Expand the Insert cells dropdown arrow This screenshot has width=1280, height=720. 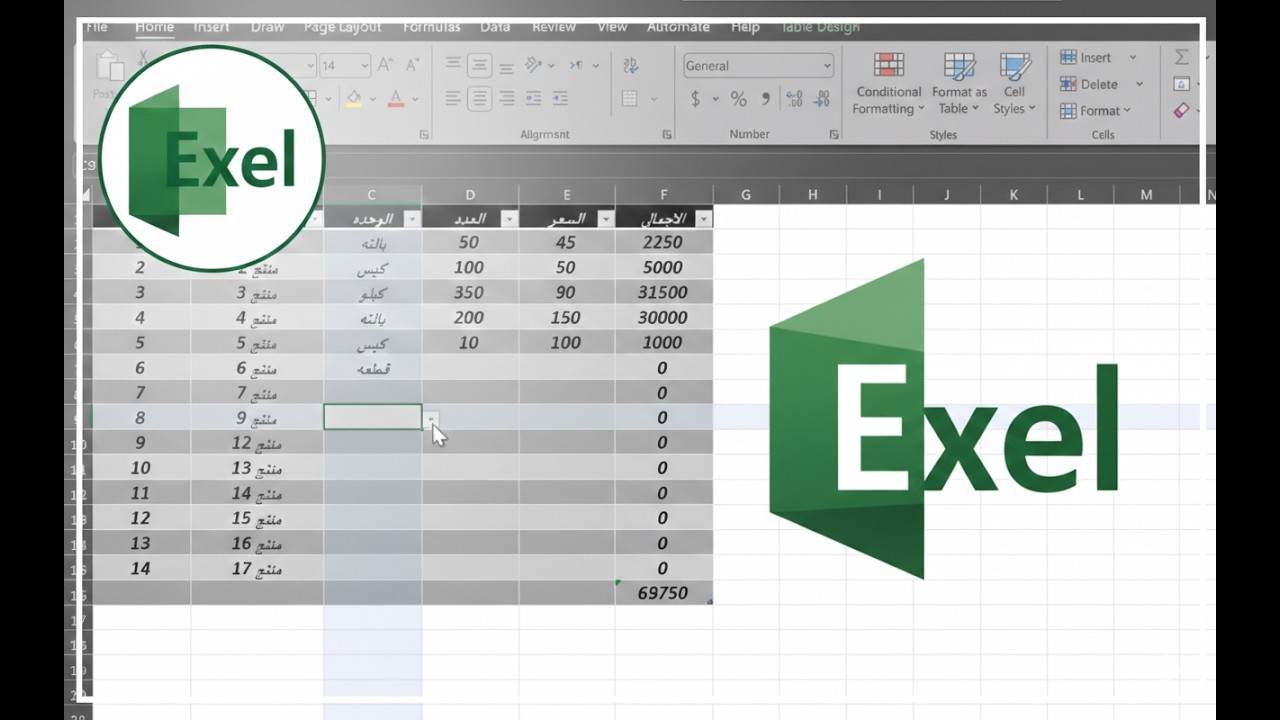(x=1133, y=57)
